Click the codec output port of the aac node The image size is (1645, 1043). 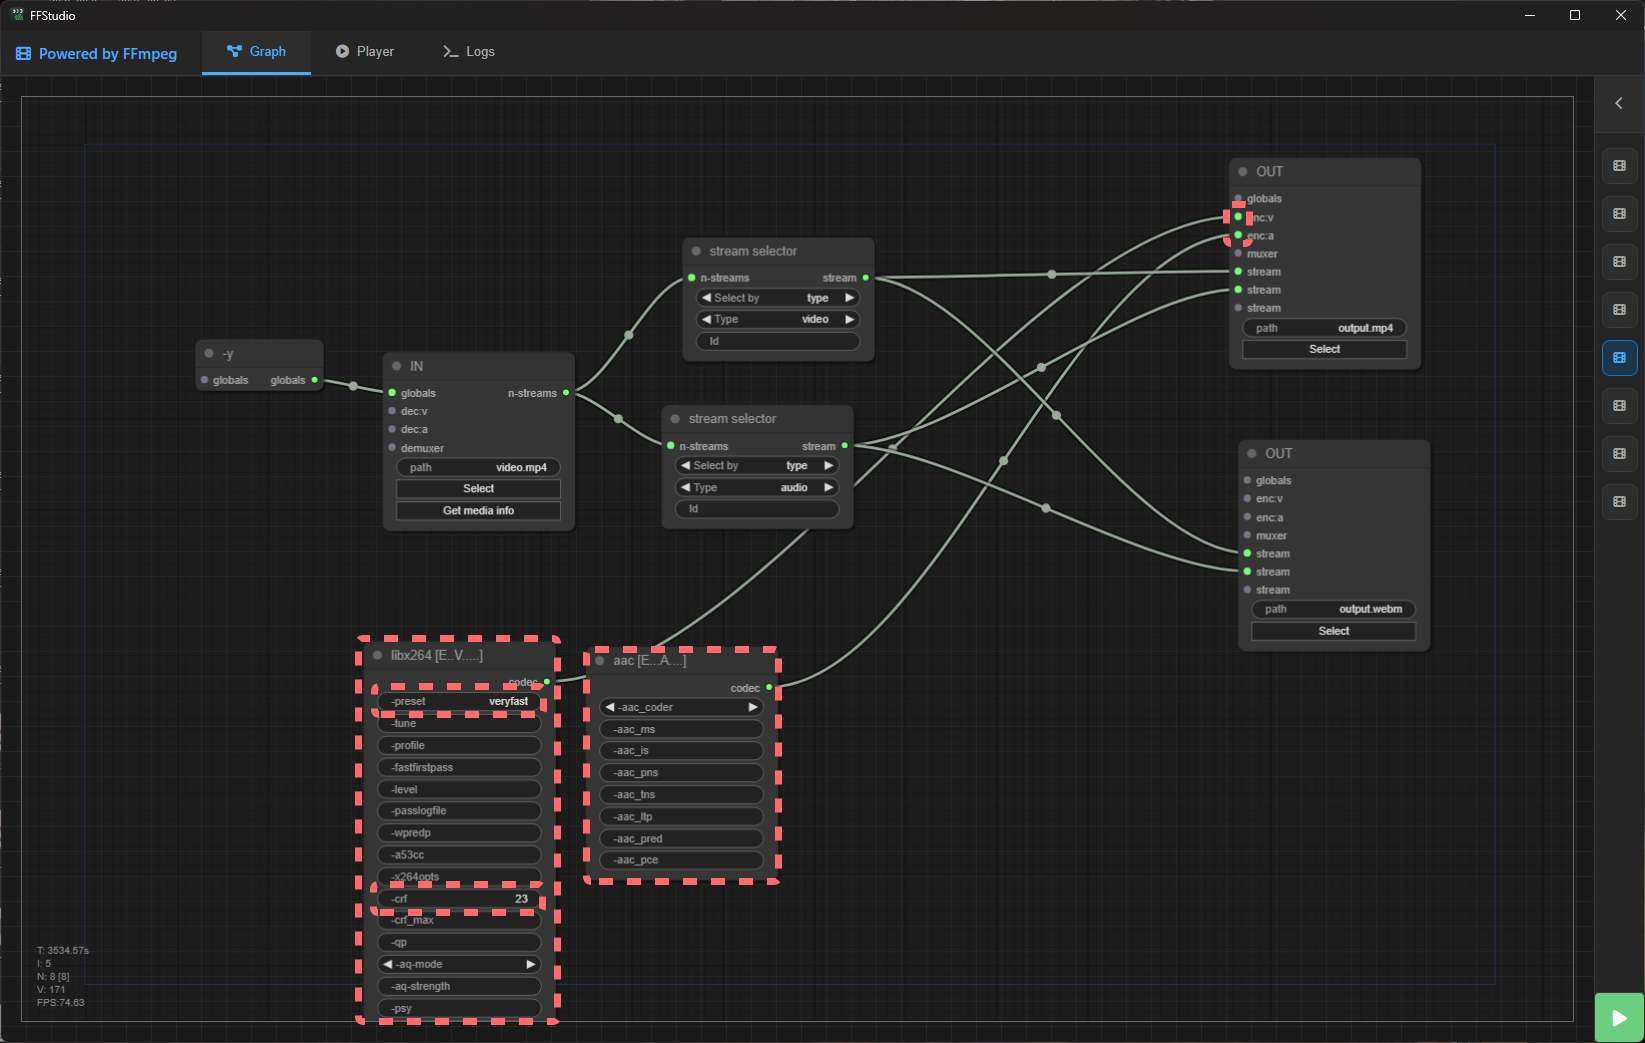point(769,688)
